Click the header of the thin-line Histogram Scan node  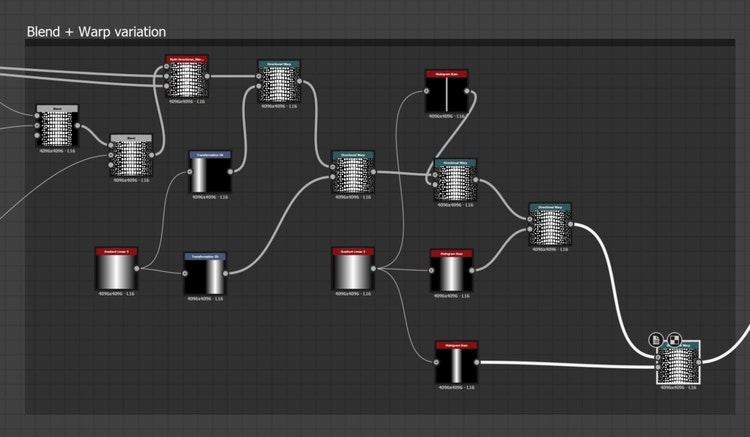tap(447, 74)
